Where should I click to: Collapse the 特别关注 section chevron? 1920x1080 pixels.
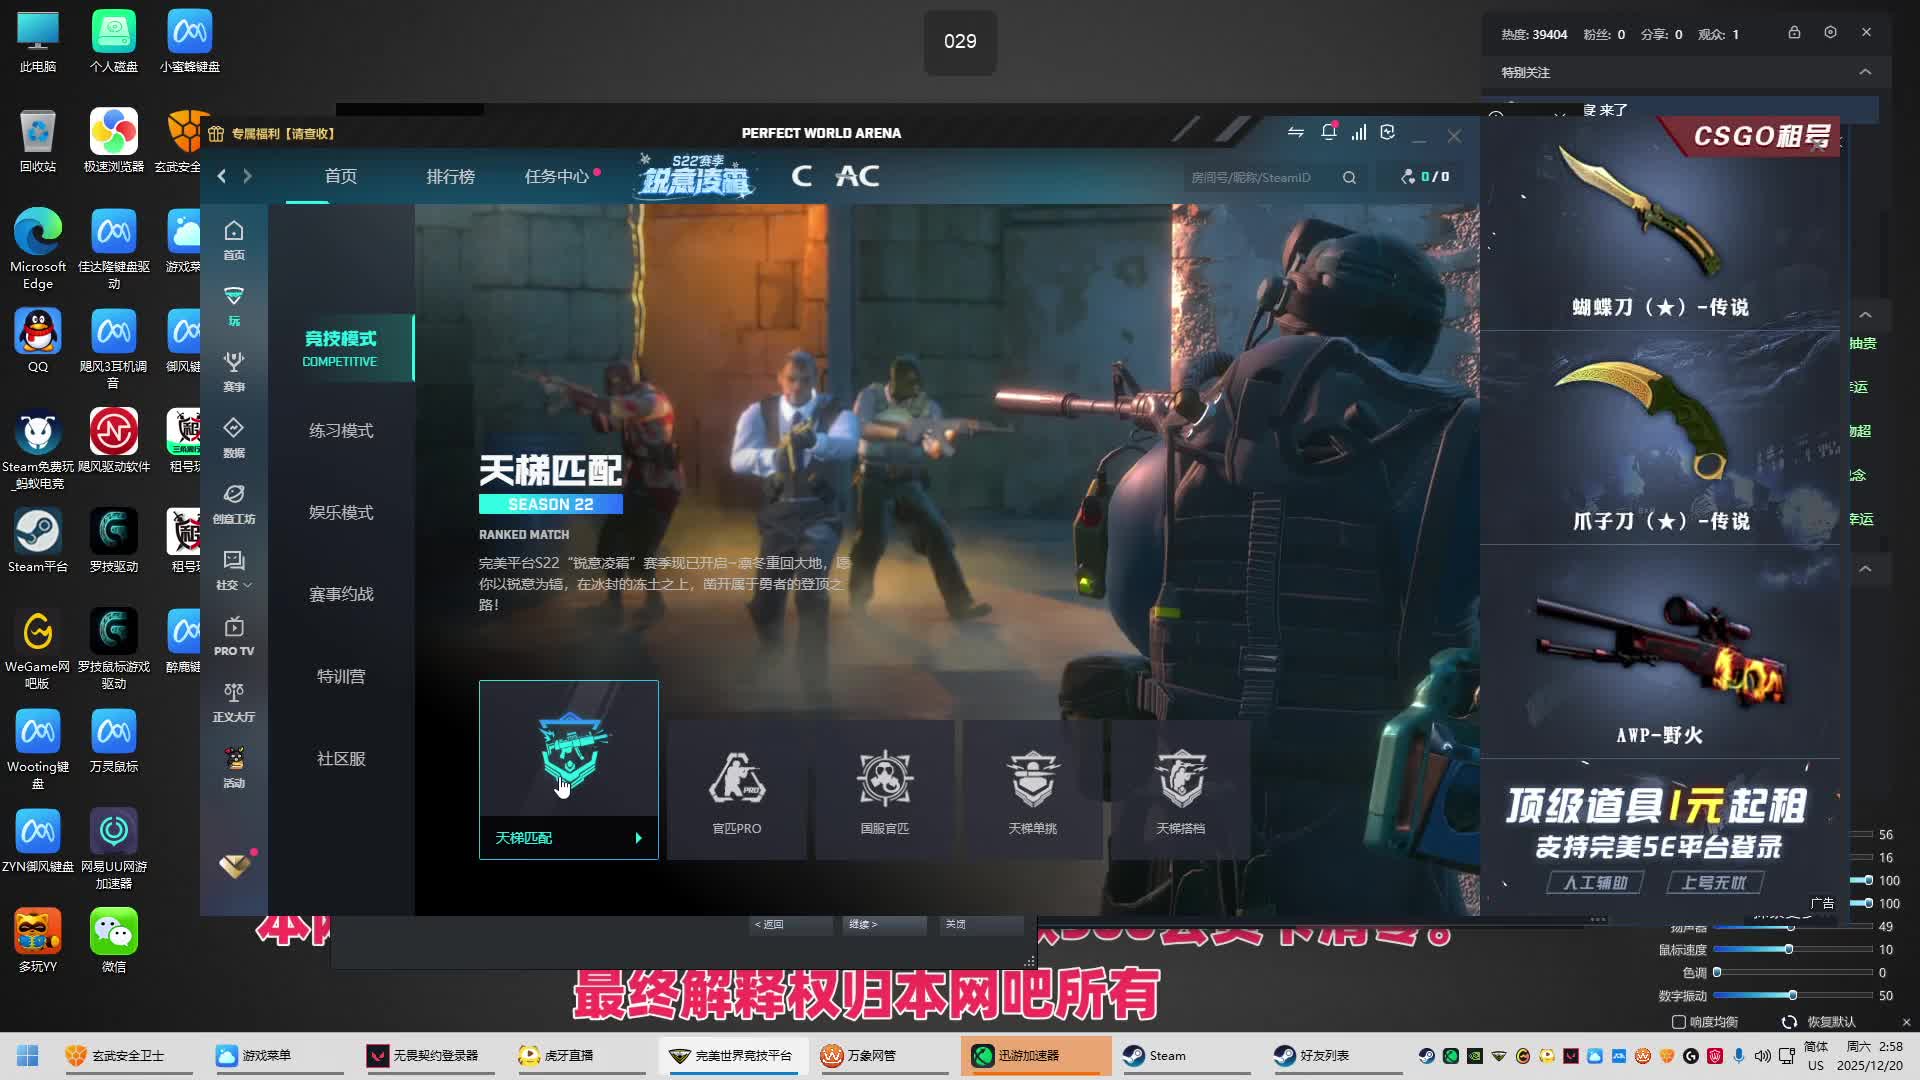(1865, 72)
